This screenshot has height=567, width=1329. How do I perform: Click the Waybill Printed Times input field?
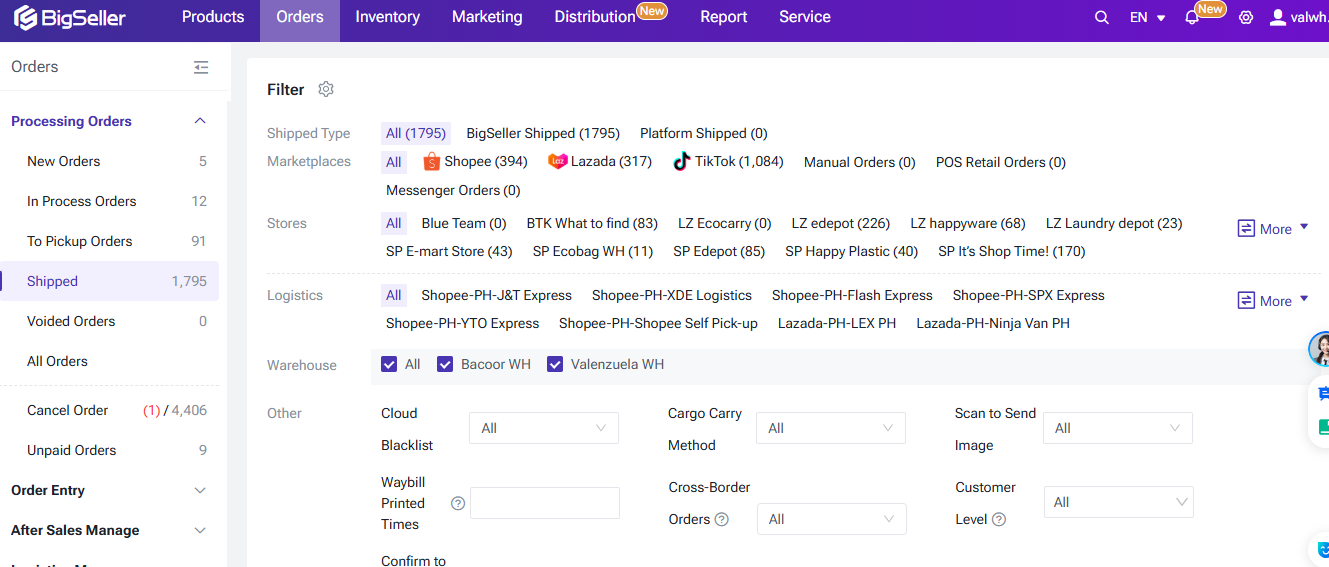545,503
